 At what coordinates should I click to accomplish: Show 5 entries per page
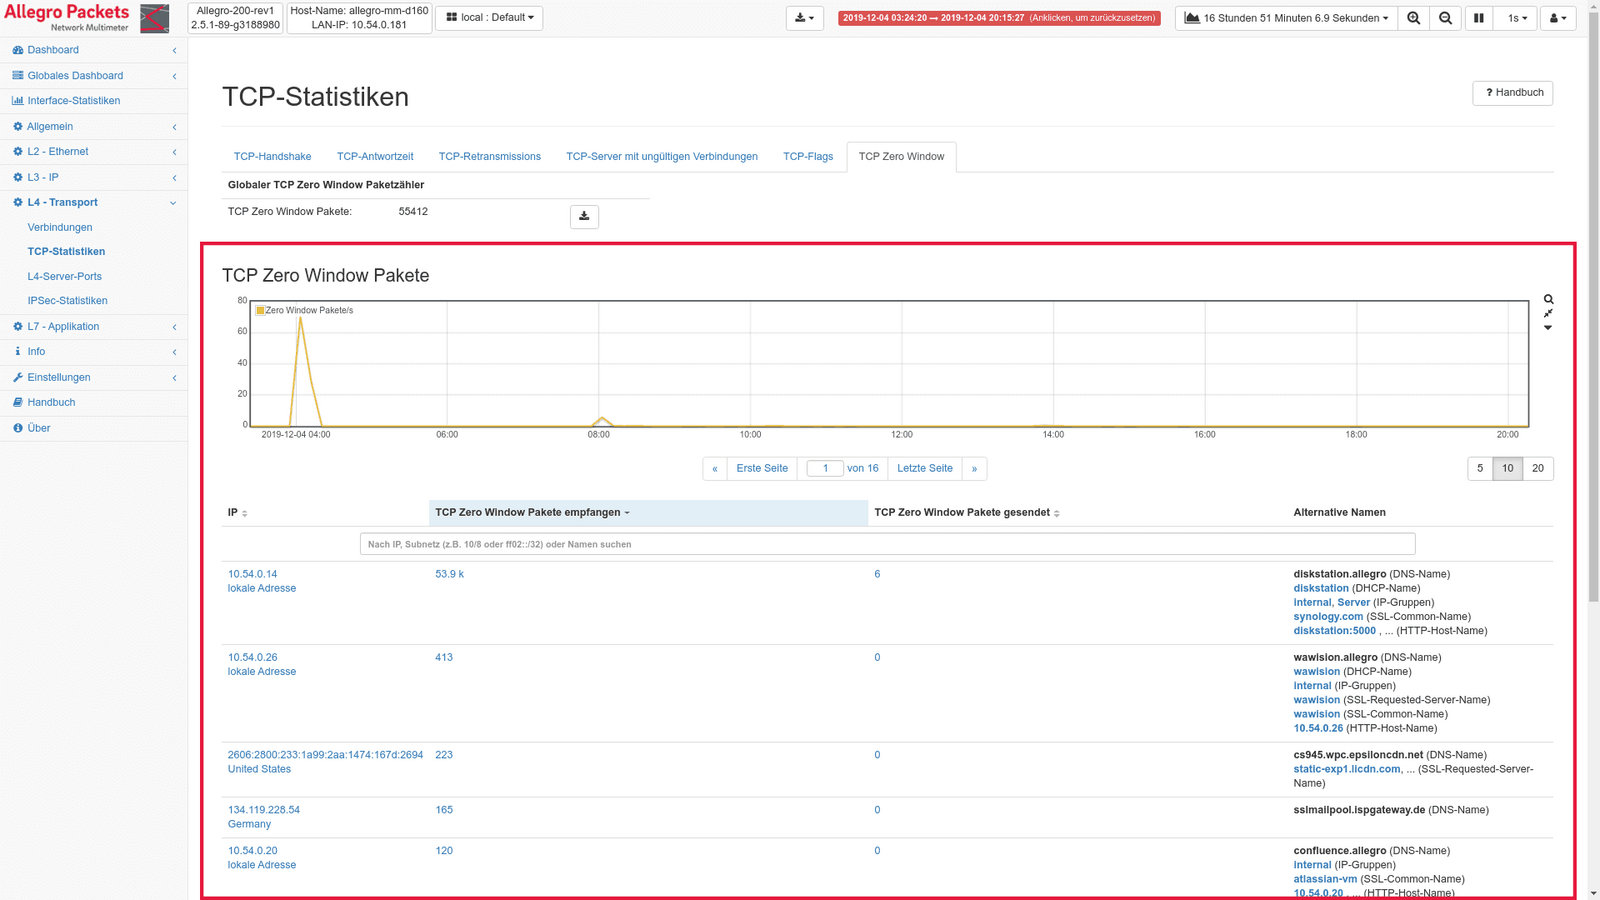[x=1480, y=468]
